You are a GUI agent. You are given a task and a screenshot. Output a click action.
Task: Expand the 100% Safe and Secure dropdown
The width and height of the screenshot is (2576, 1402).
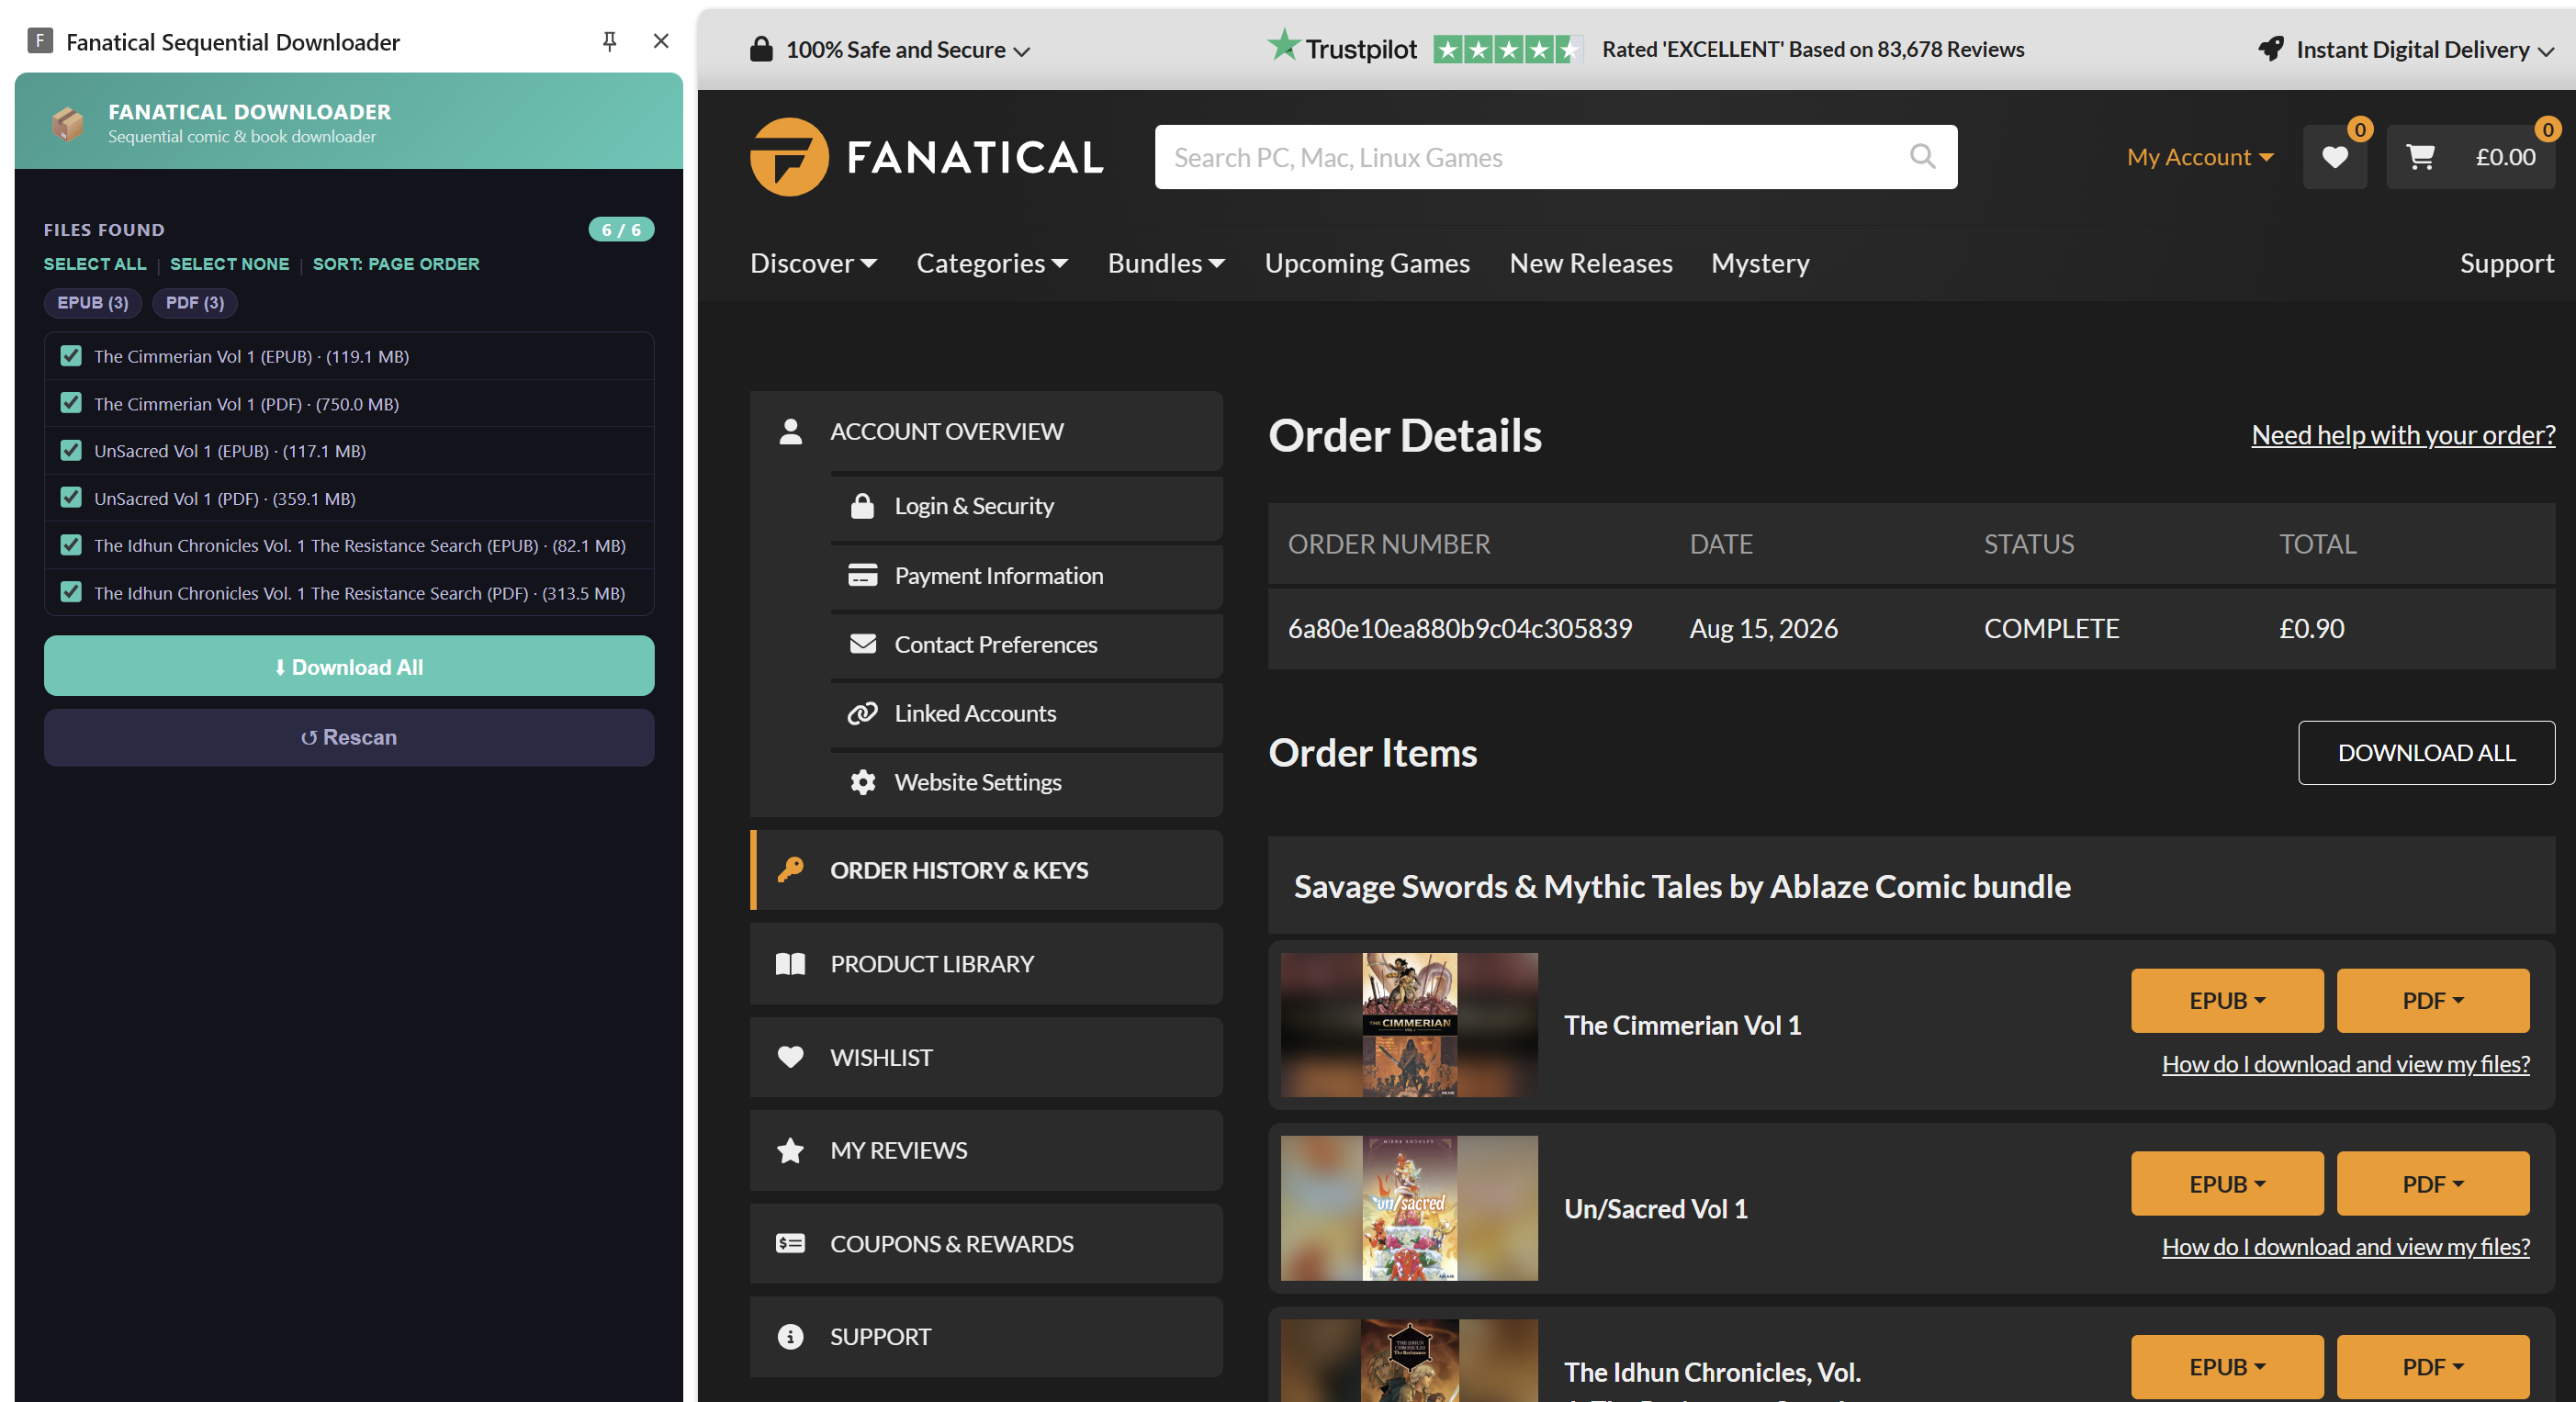click(1021, 51)
